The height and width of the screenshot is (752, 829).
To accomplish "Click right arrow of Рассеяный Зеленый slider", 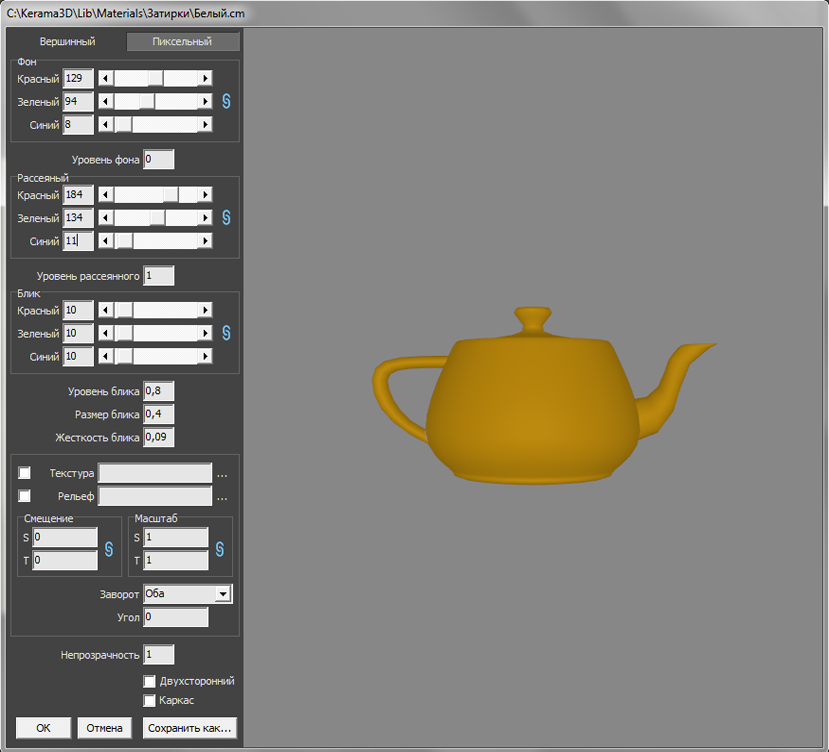I will point(205,217).
